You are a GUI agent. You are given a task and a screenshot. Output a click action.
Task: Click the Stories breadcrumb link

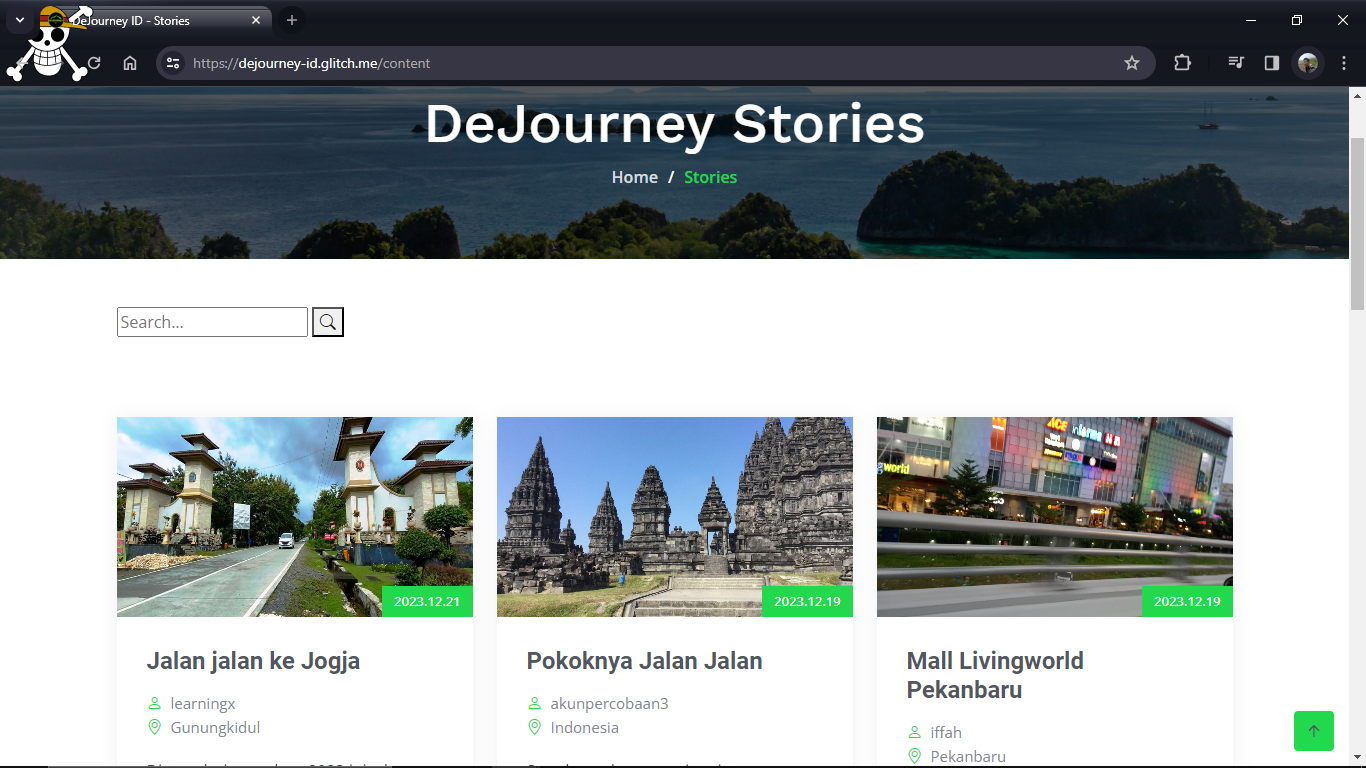click(711, 177)
